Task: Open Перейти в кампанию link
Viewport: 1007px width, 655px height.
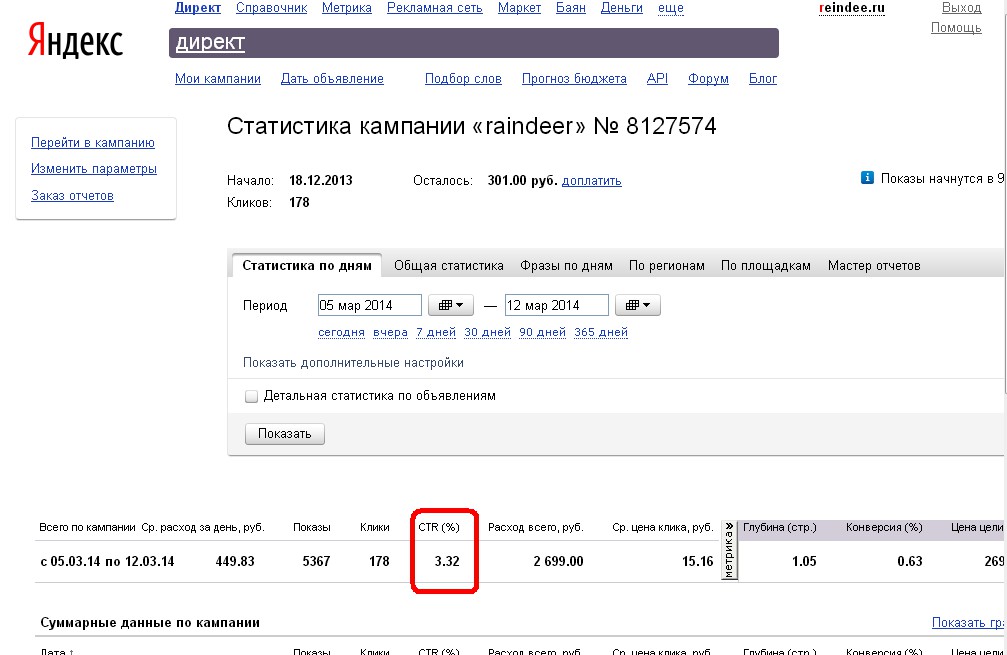Action: pos(93,143)
